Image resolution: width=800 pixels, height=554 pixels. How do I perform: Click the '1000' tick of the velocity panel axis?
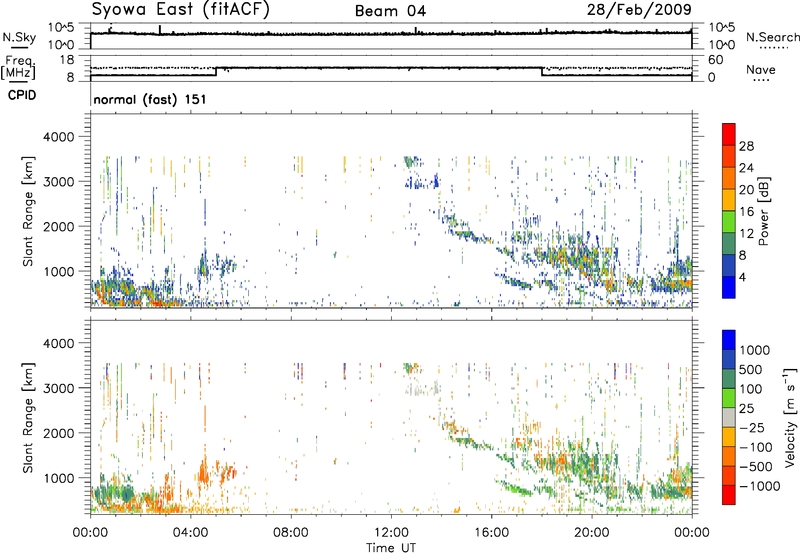tap(58, 478)
